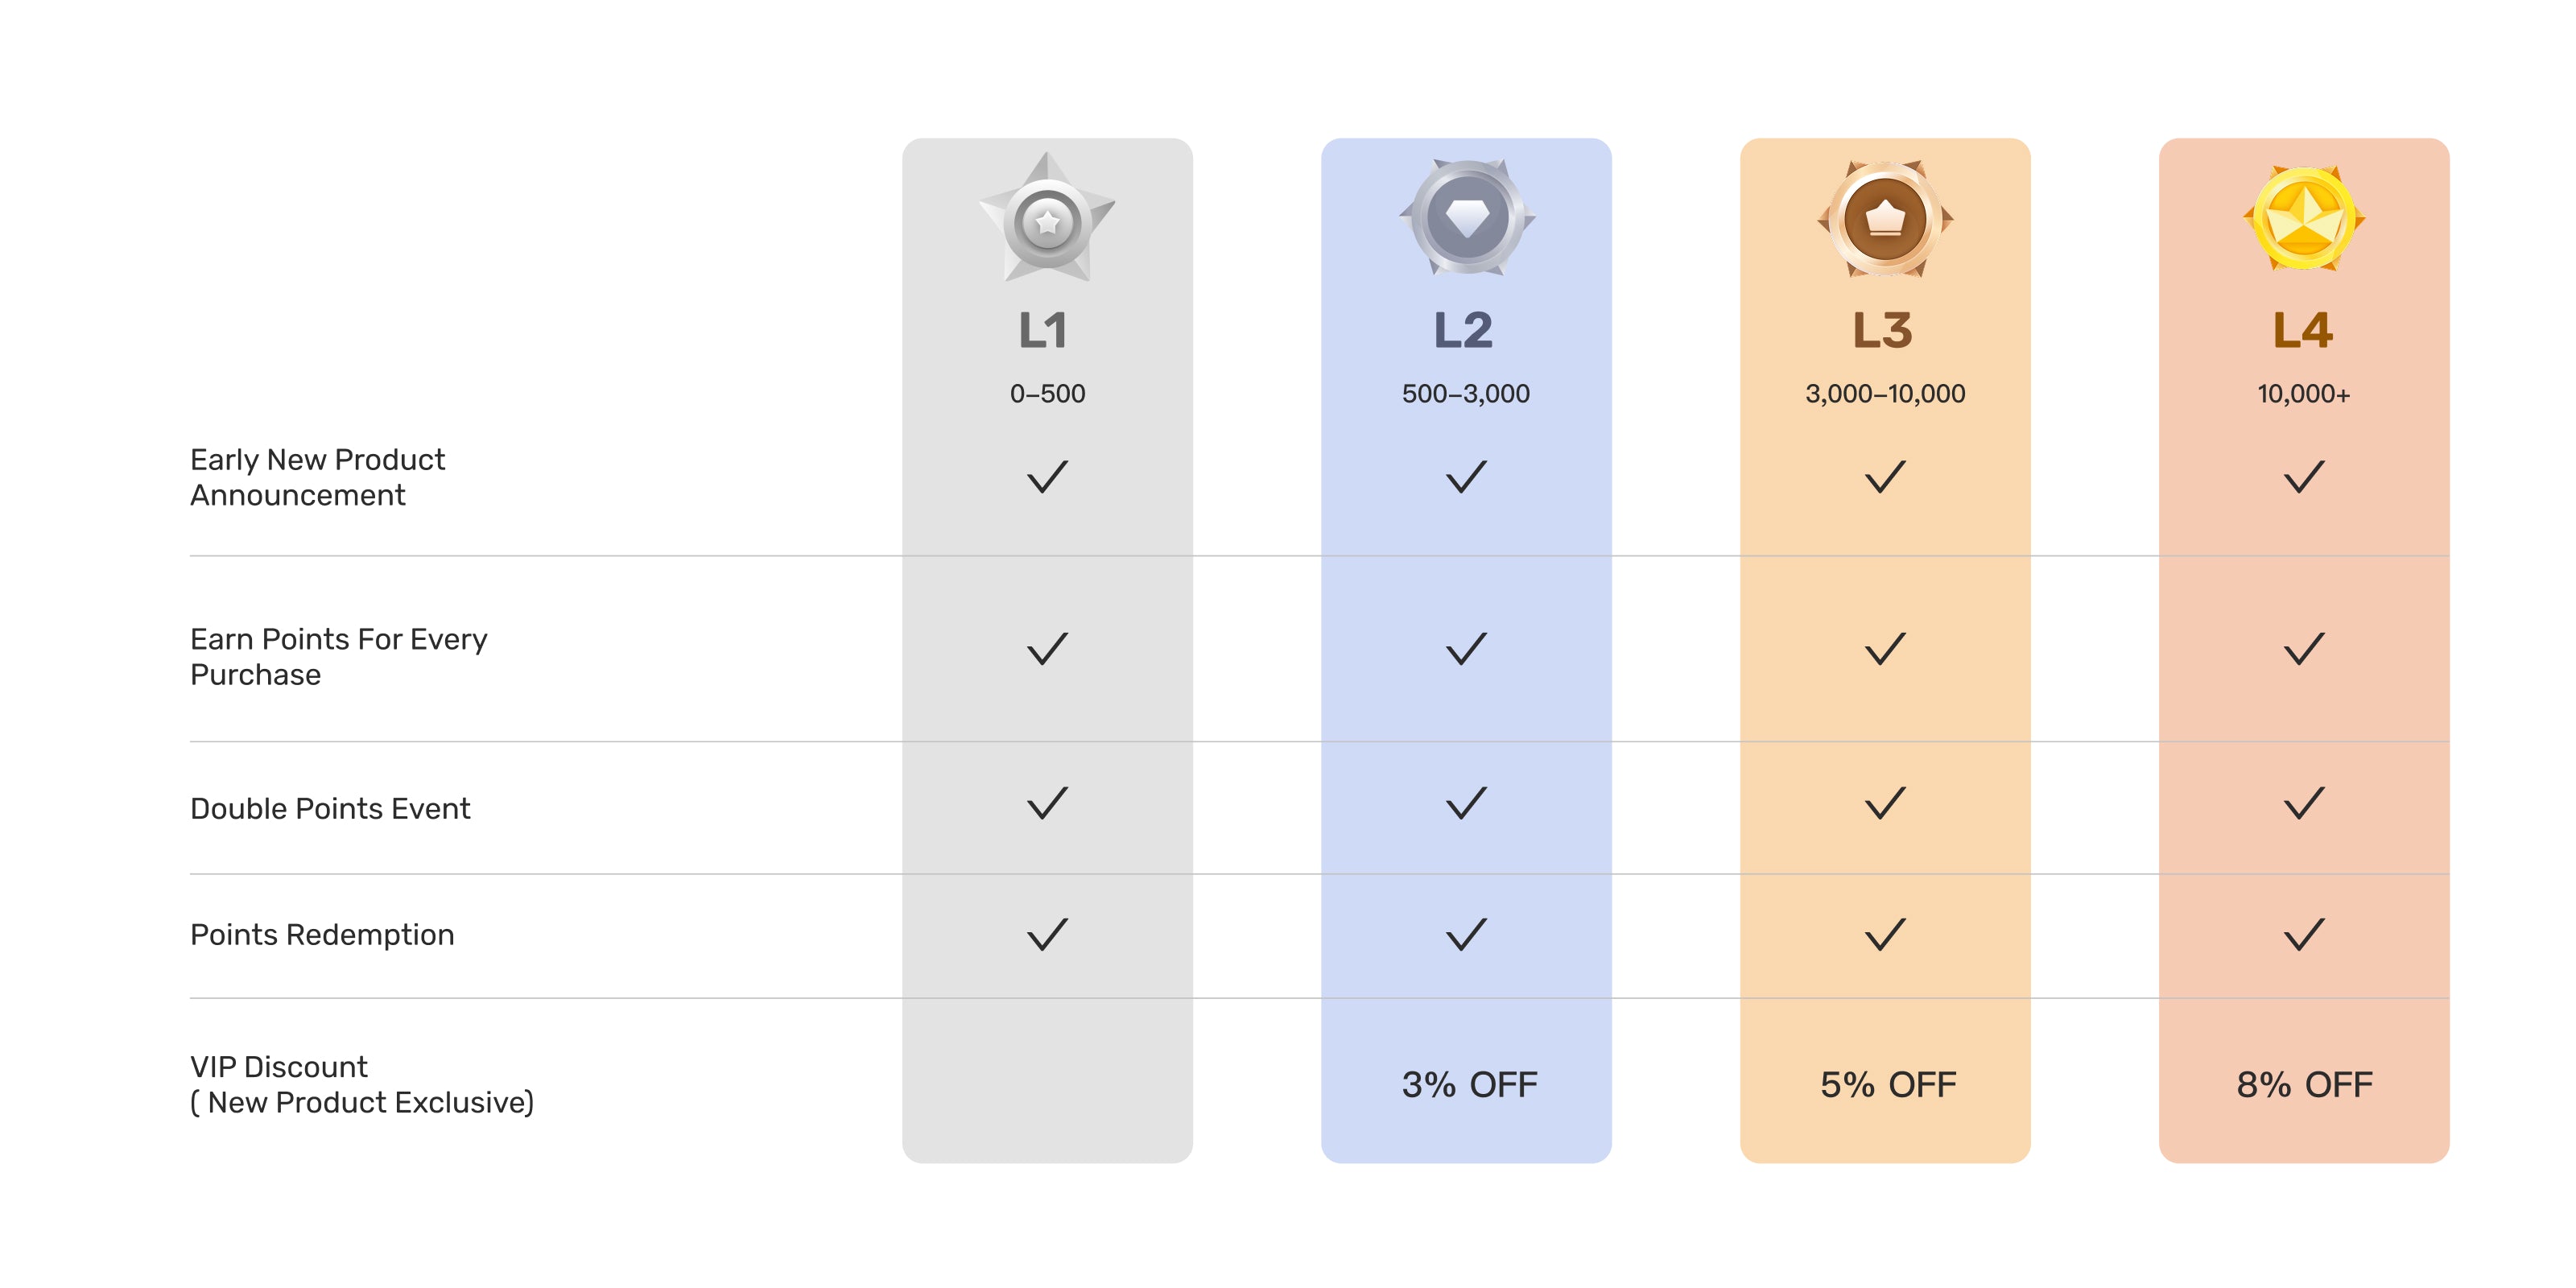Click L1 Points Redemption checkmark
Screen dimensions: 2576x1288
pos(1047,935)
